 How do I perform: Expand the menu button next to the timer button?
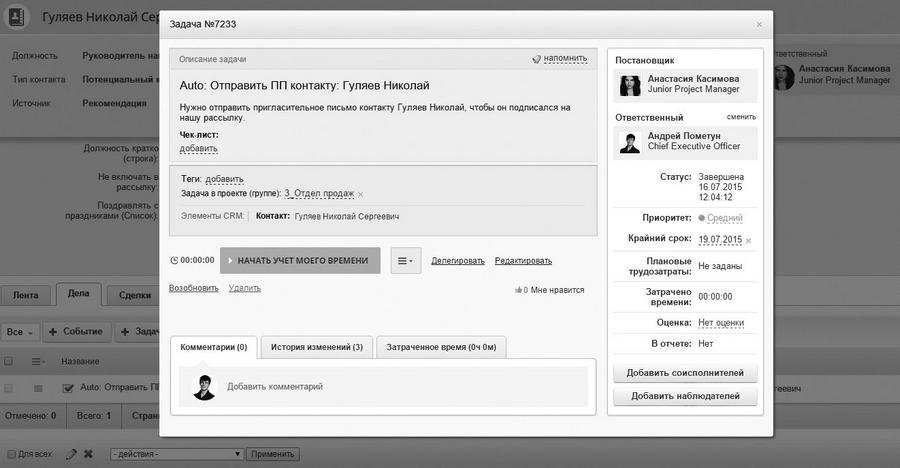click(x=405, y=261)
